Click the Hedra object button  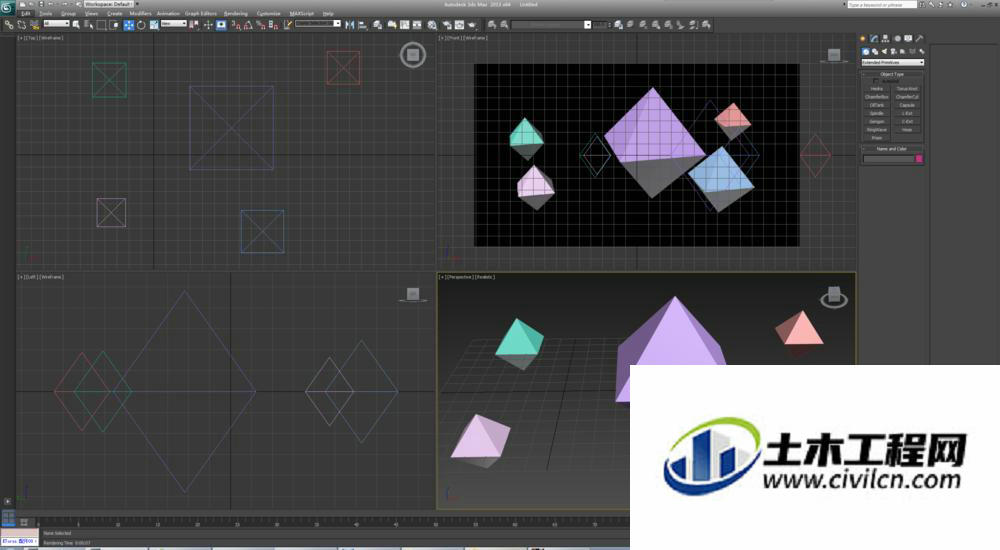[x=877, y=89]
